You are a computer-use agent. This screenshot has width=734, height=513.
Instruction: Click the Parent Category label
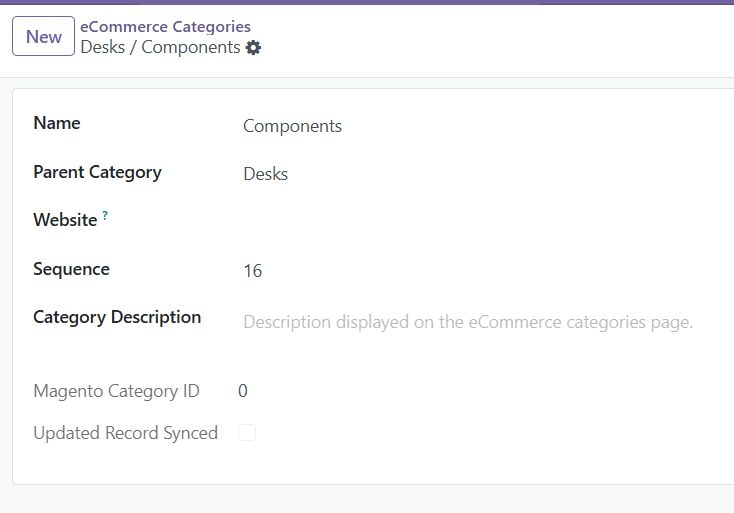(97, 172)
